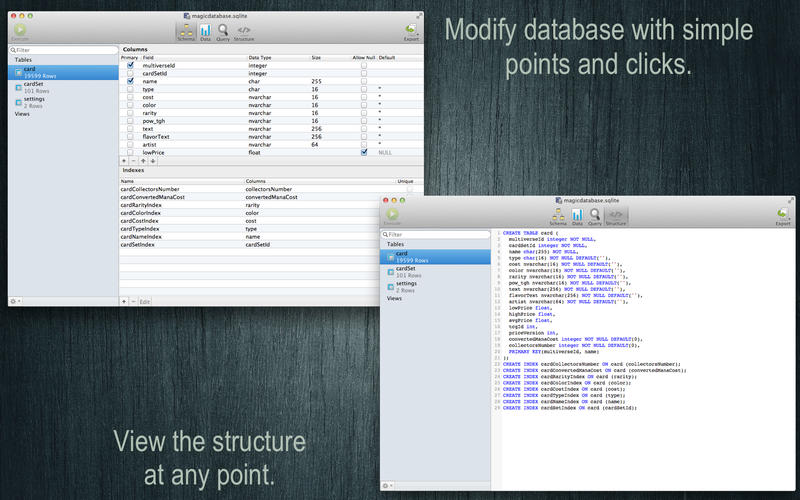Viewport: 800px width, 500px height.
Task: Enable Primary checkbox for cardSetId field
Action: click(130, 73)
